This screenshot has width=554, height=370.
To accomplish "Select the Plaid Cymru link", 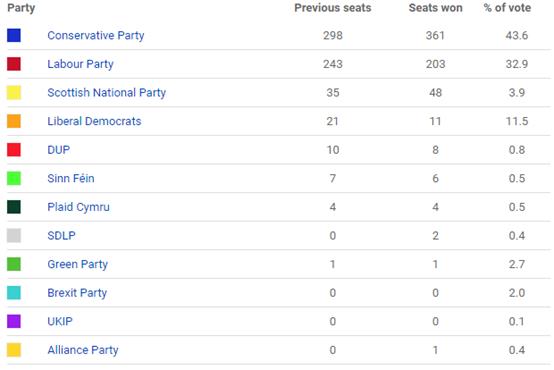I will point(78,207).
